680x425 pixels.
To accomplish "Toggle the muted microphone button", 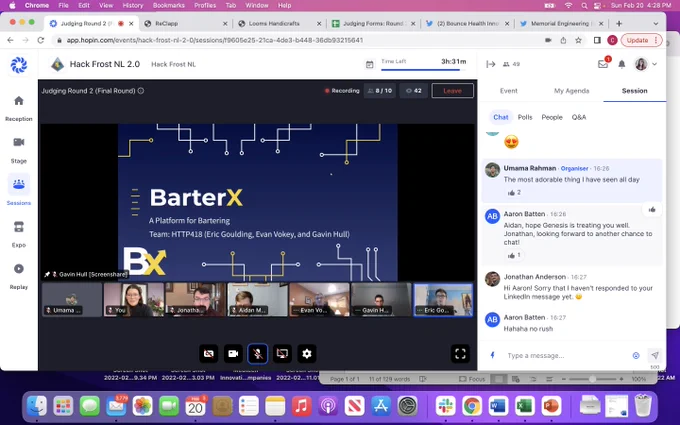I will 258,354.
